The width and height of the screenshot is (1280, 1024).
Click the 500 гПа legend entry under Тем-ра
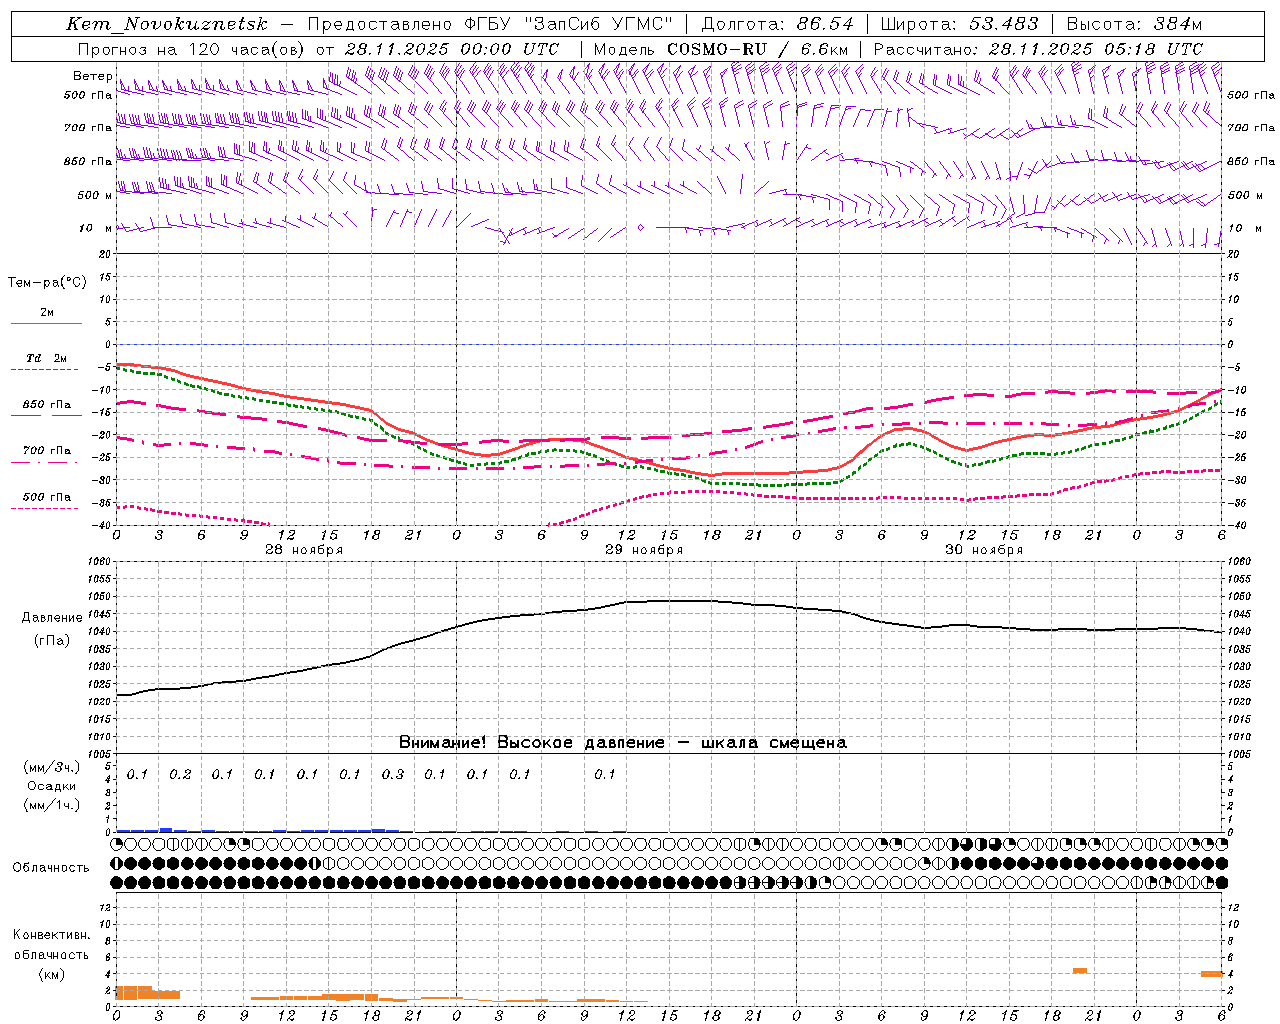point(46,497)
